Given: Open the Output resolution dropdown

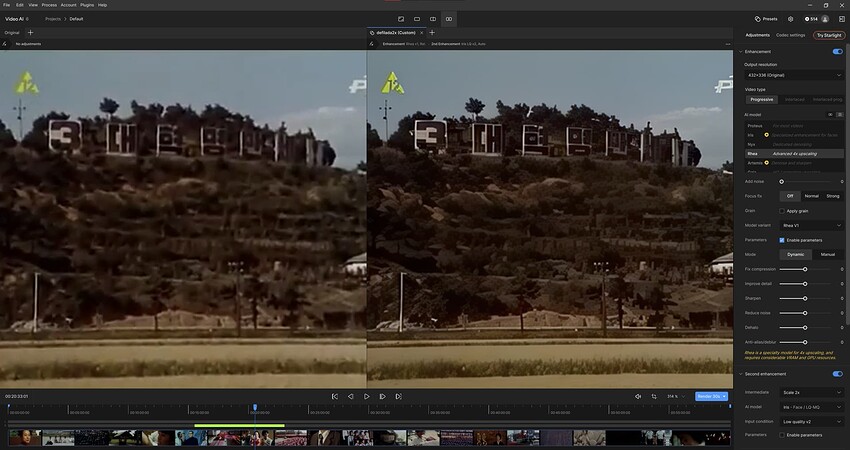Looking at the screenshot, I should pyautogui.click(x=794, y=75).
